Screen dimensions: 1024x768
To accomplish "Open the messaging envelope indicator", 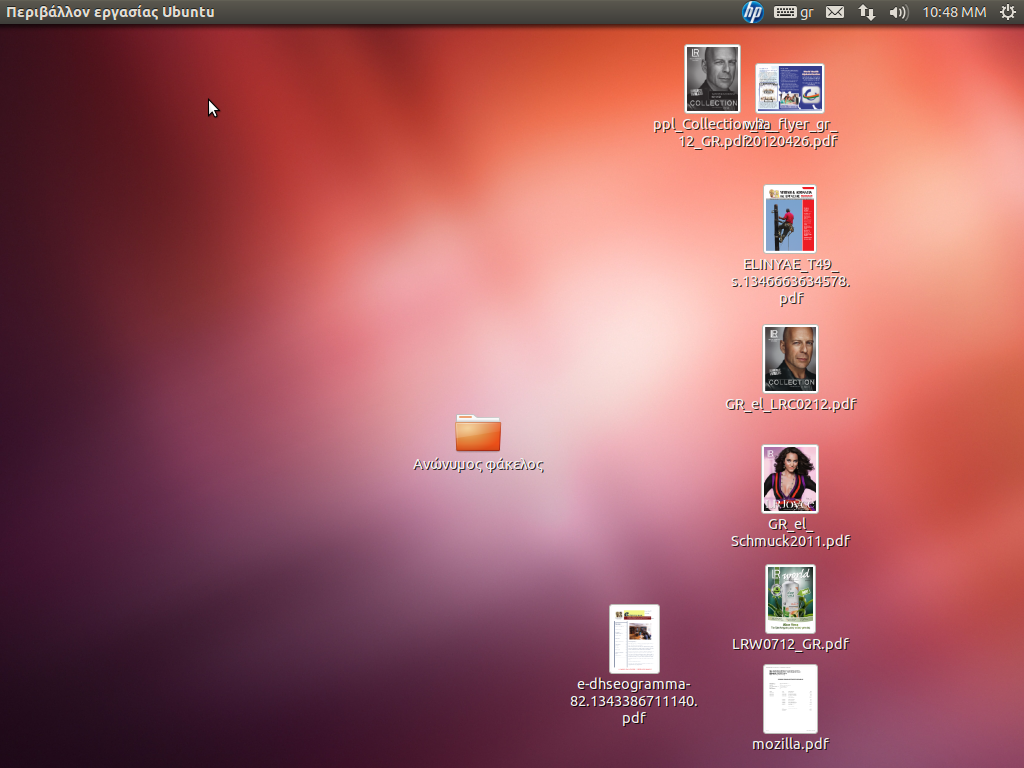I will pyautogui.click(x=835, y=12).
